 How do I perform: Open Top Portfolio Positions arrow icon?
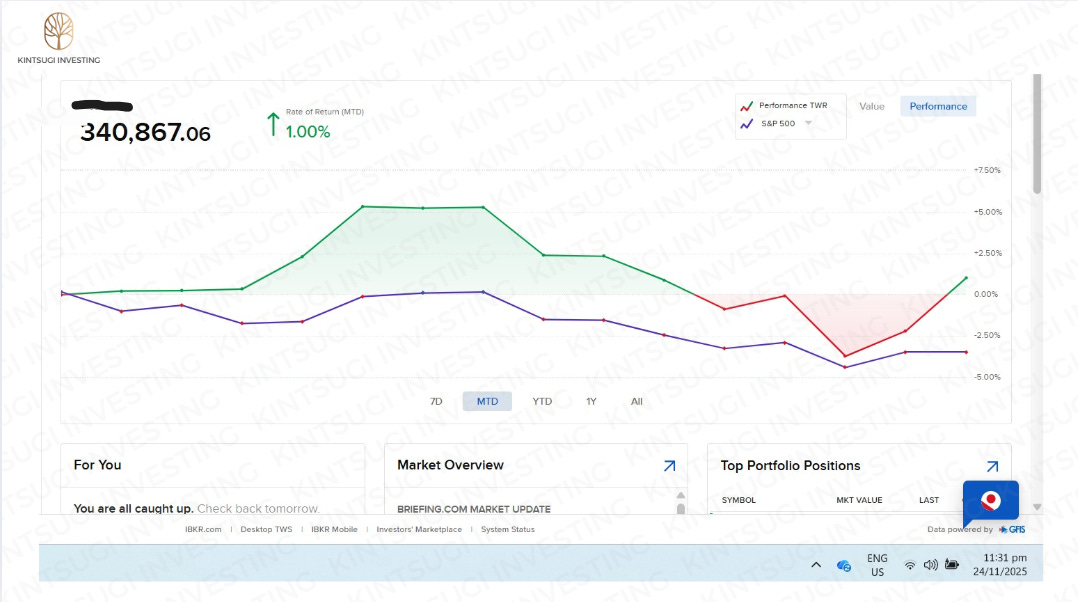992,467
